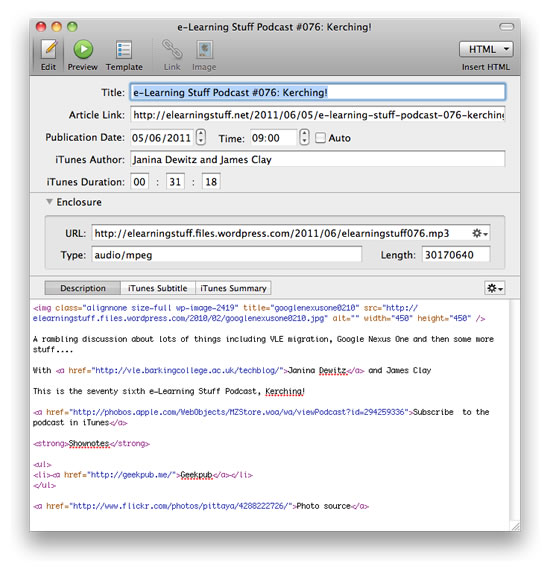
Task: Select the Description tab
Action: 83,288
